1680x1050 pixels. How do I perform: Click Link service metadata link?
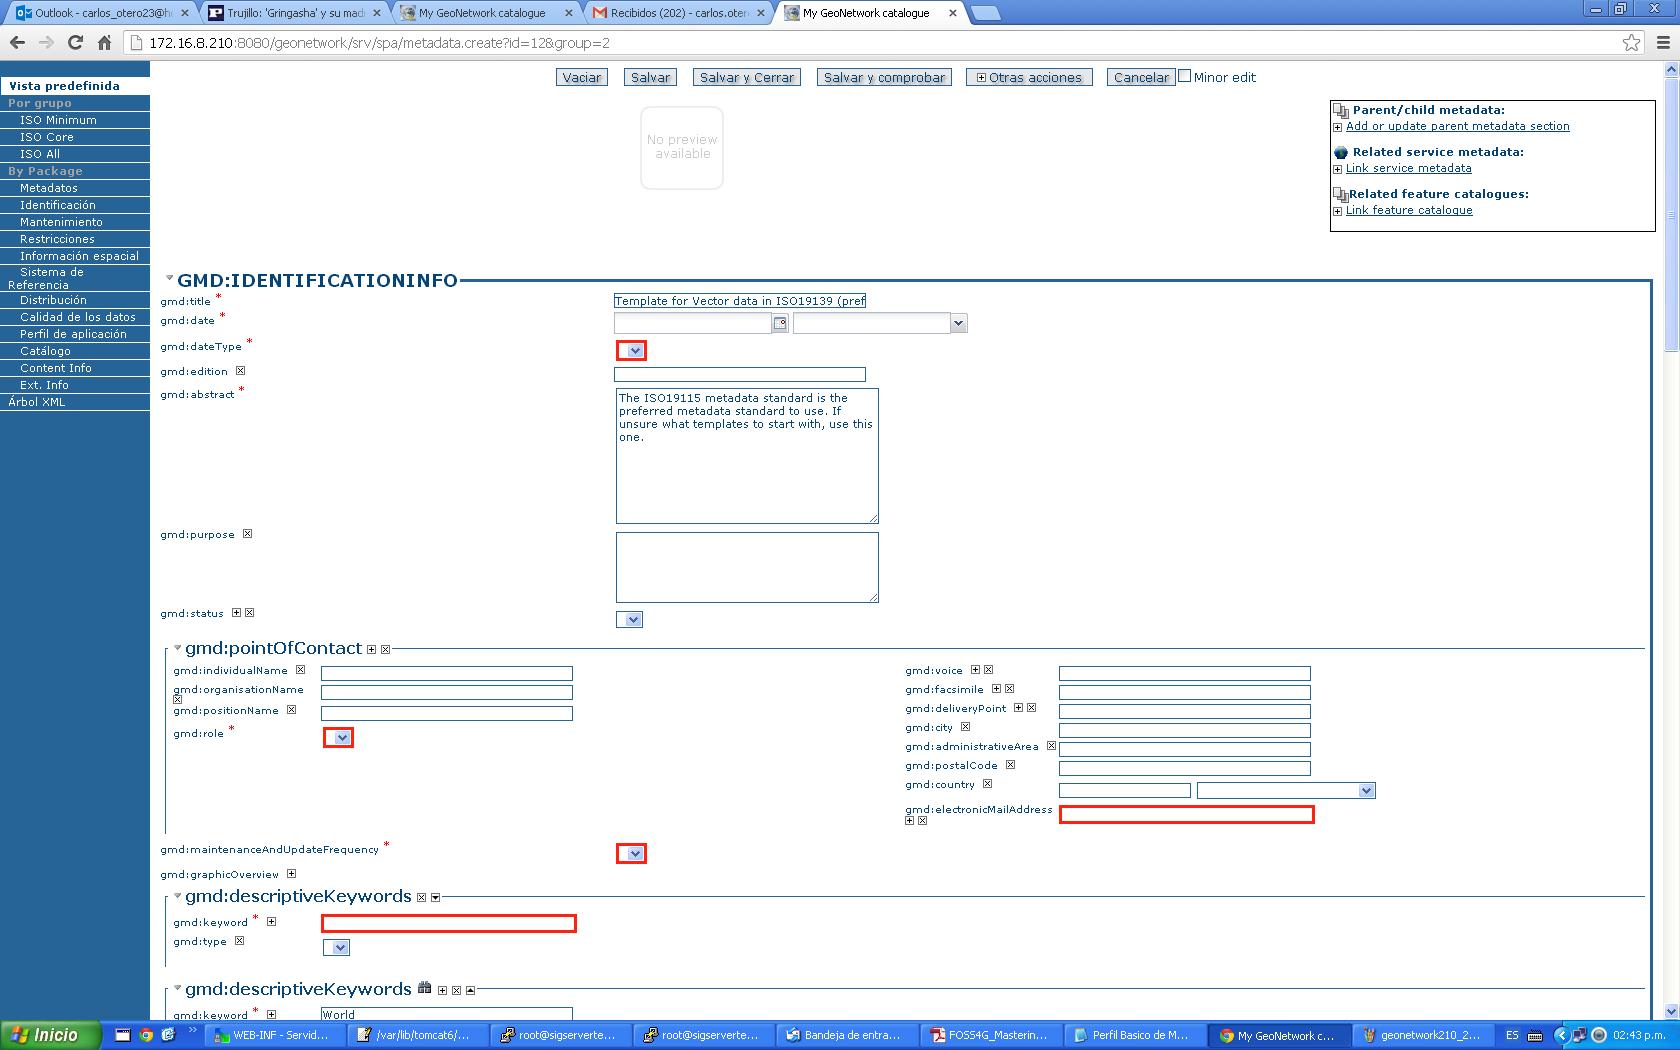tap(1408, 168)
